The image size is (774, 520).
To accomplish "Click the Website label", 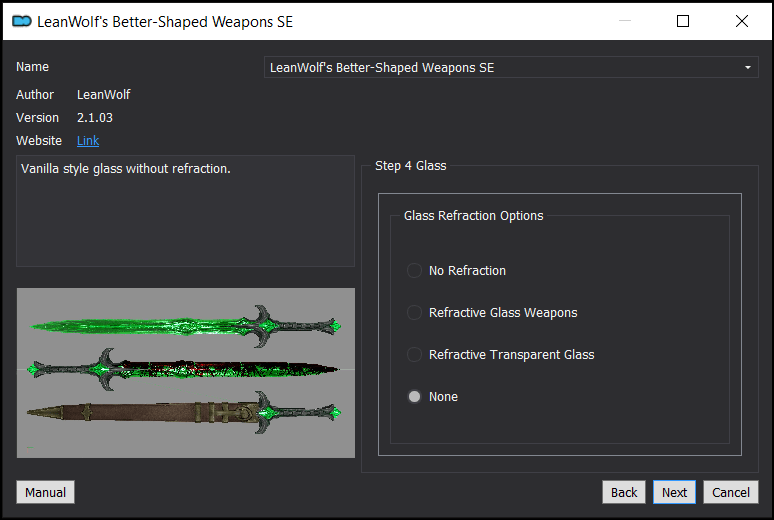I will [39, 141].
